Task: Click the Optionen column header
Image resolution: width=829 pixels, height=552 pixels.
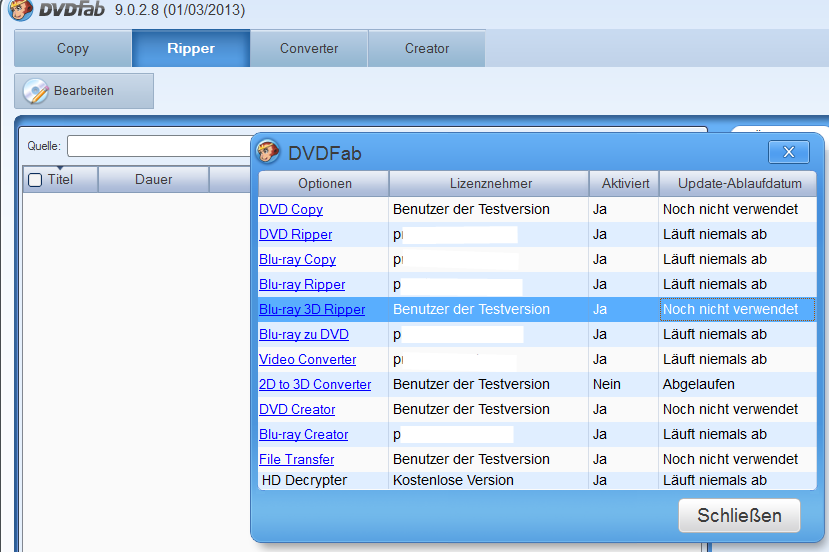Action: coord(324,183)
